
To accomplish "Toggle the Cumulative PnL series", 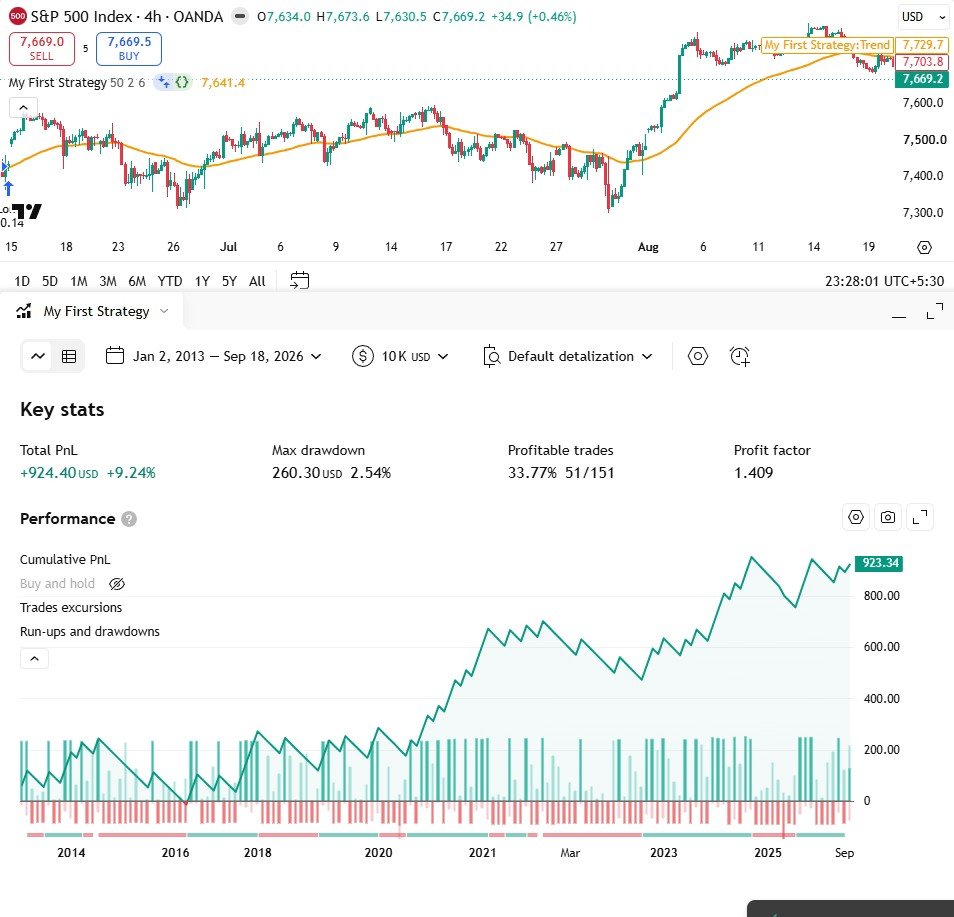I will coord(65,559).
